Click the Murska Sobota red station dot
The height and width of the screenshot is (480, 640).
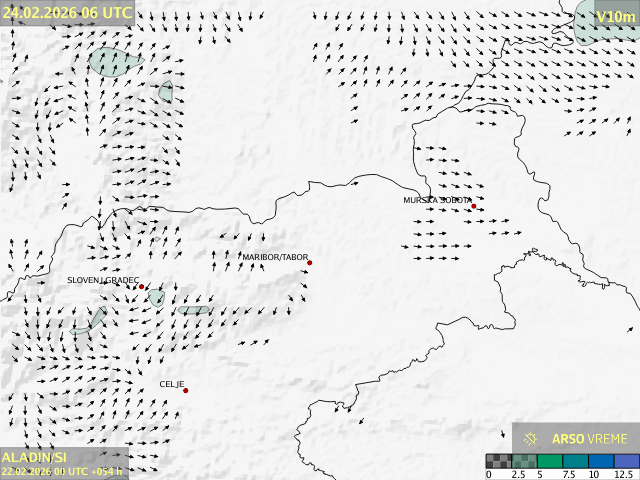pyautogui.click(x=474, y=207)
